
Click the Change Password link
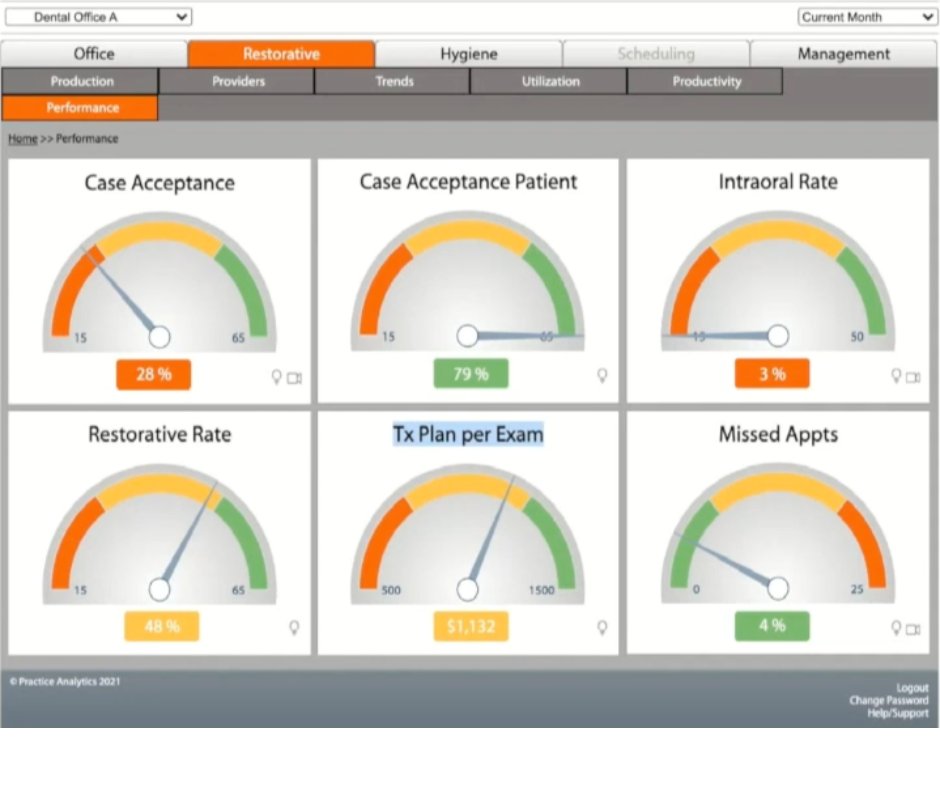coord(889,700)
